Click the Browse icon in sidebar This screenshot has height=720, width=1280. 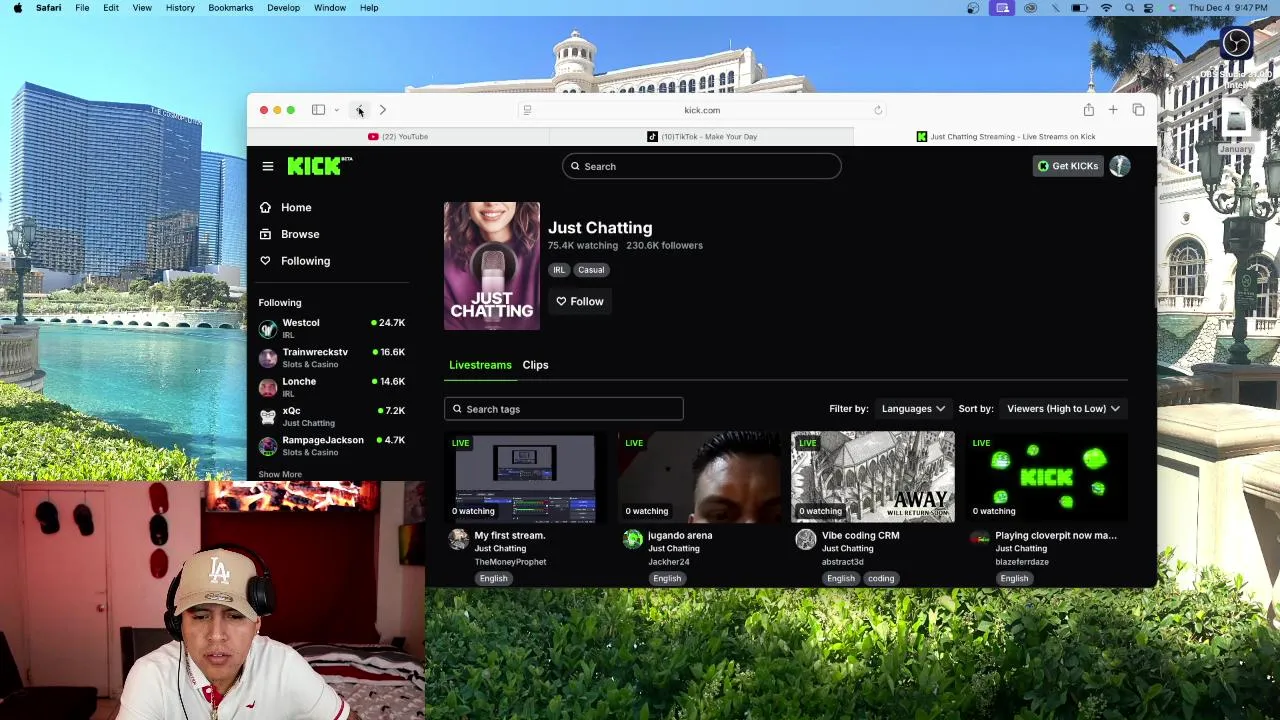[265, 234]
